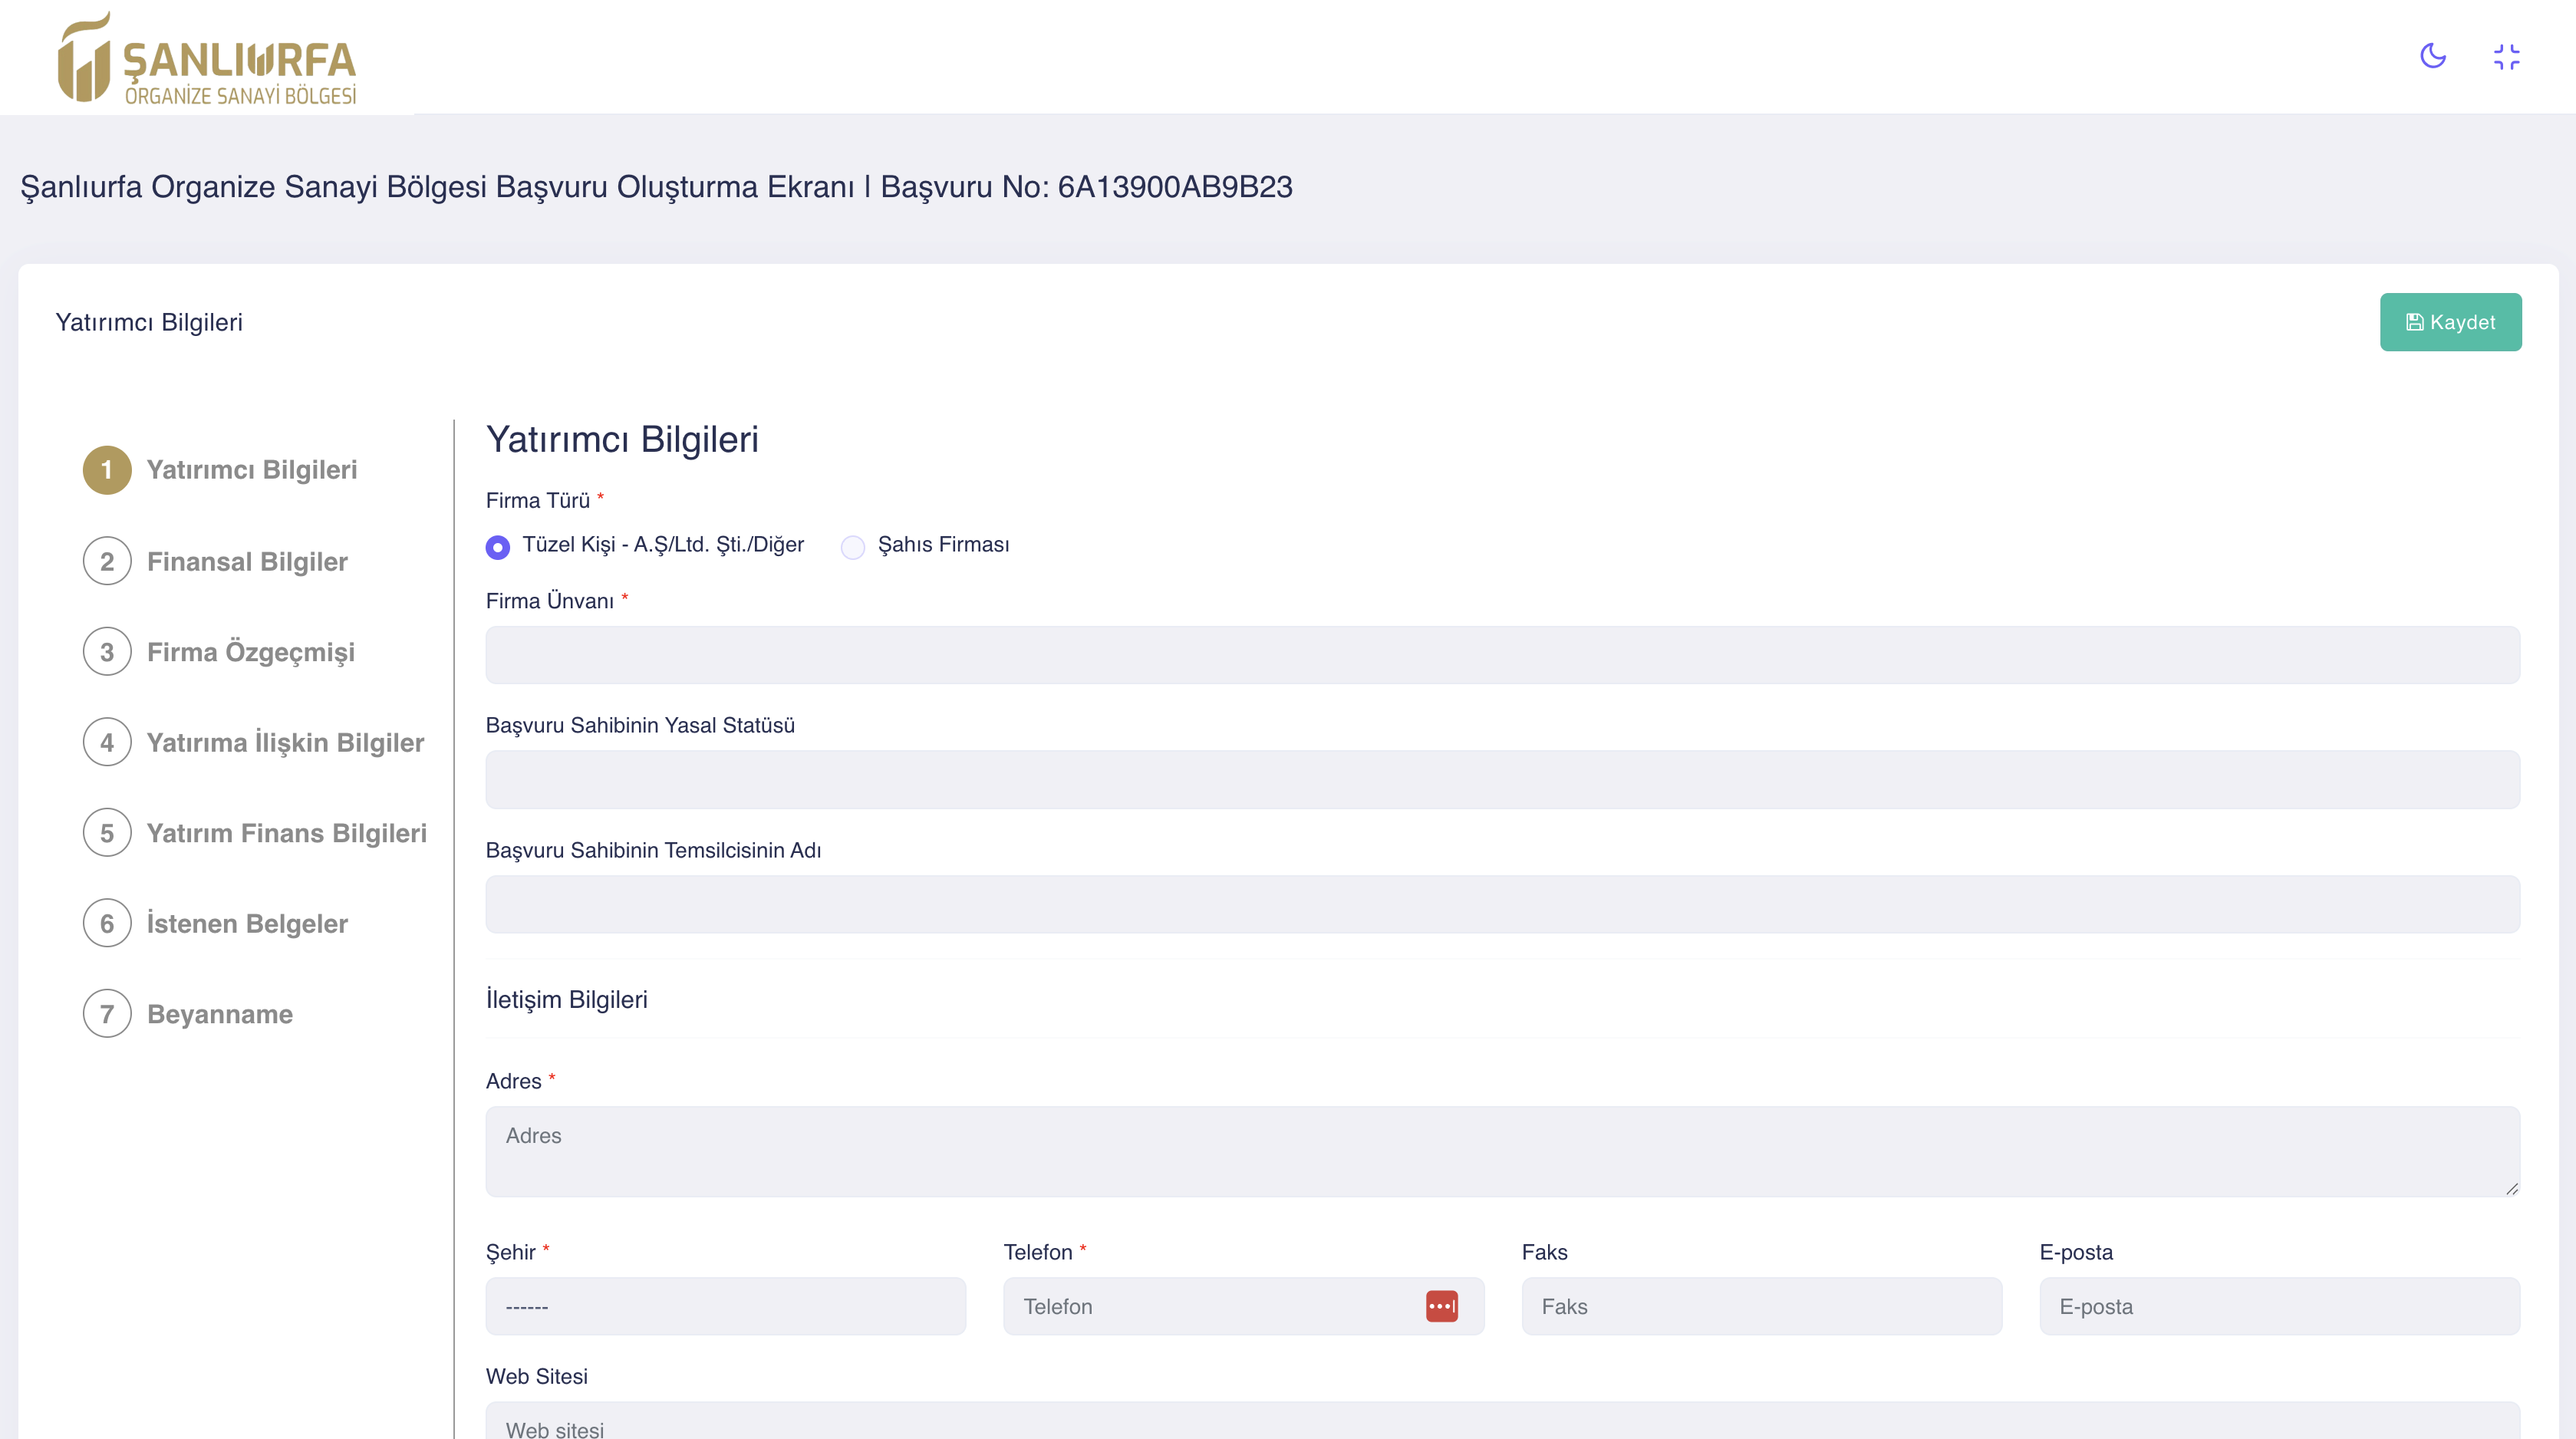Focus Başvuru Sahibinin Yasal Statüsü field

pyautogui.click(x=1502, y=780)
